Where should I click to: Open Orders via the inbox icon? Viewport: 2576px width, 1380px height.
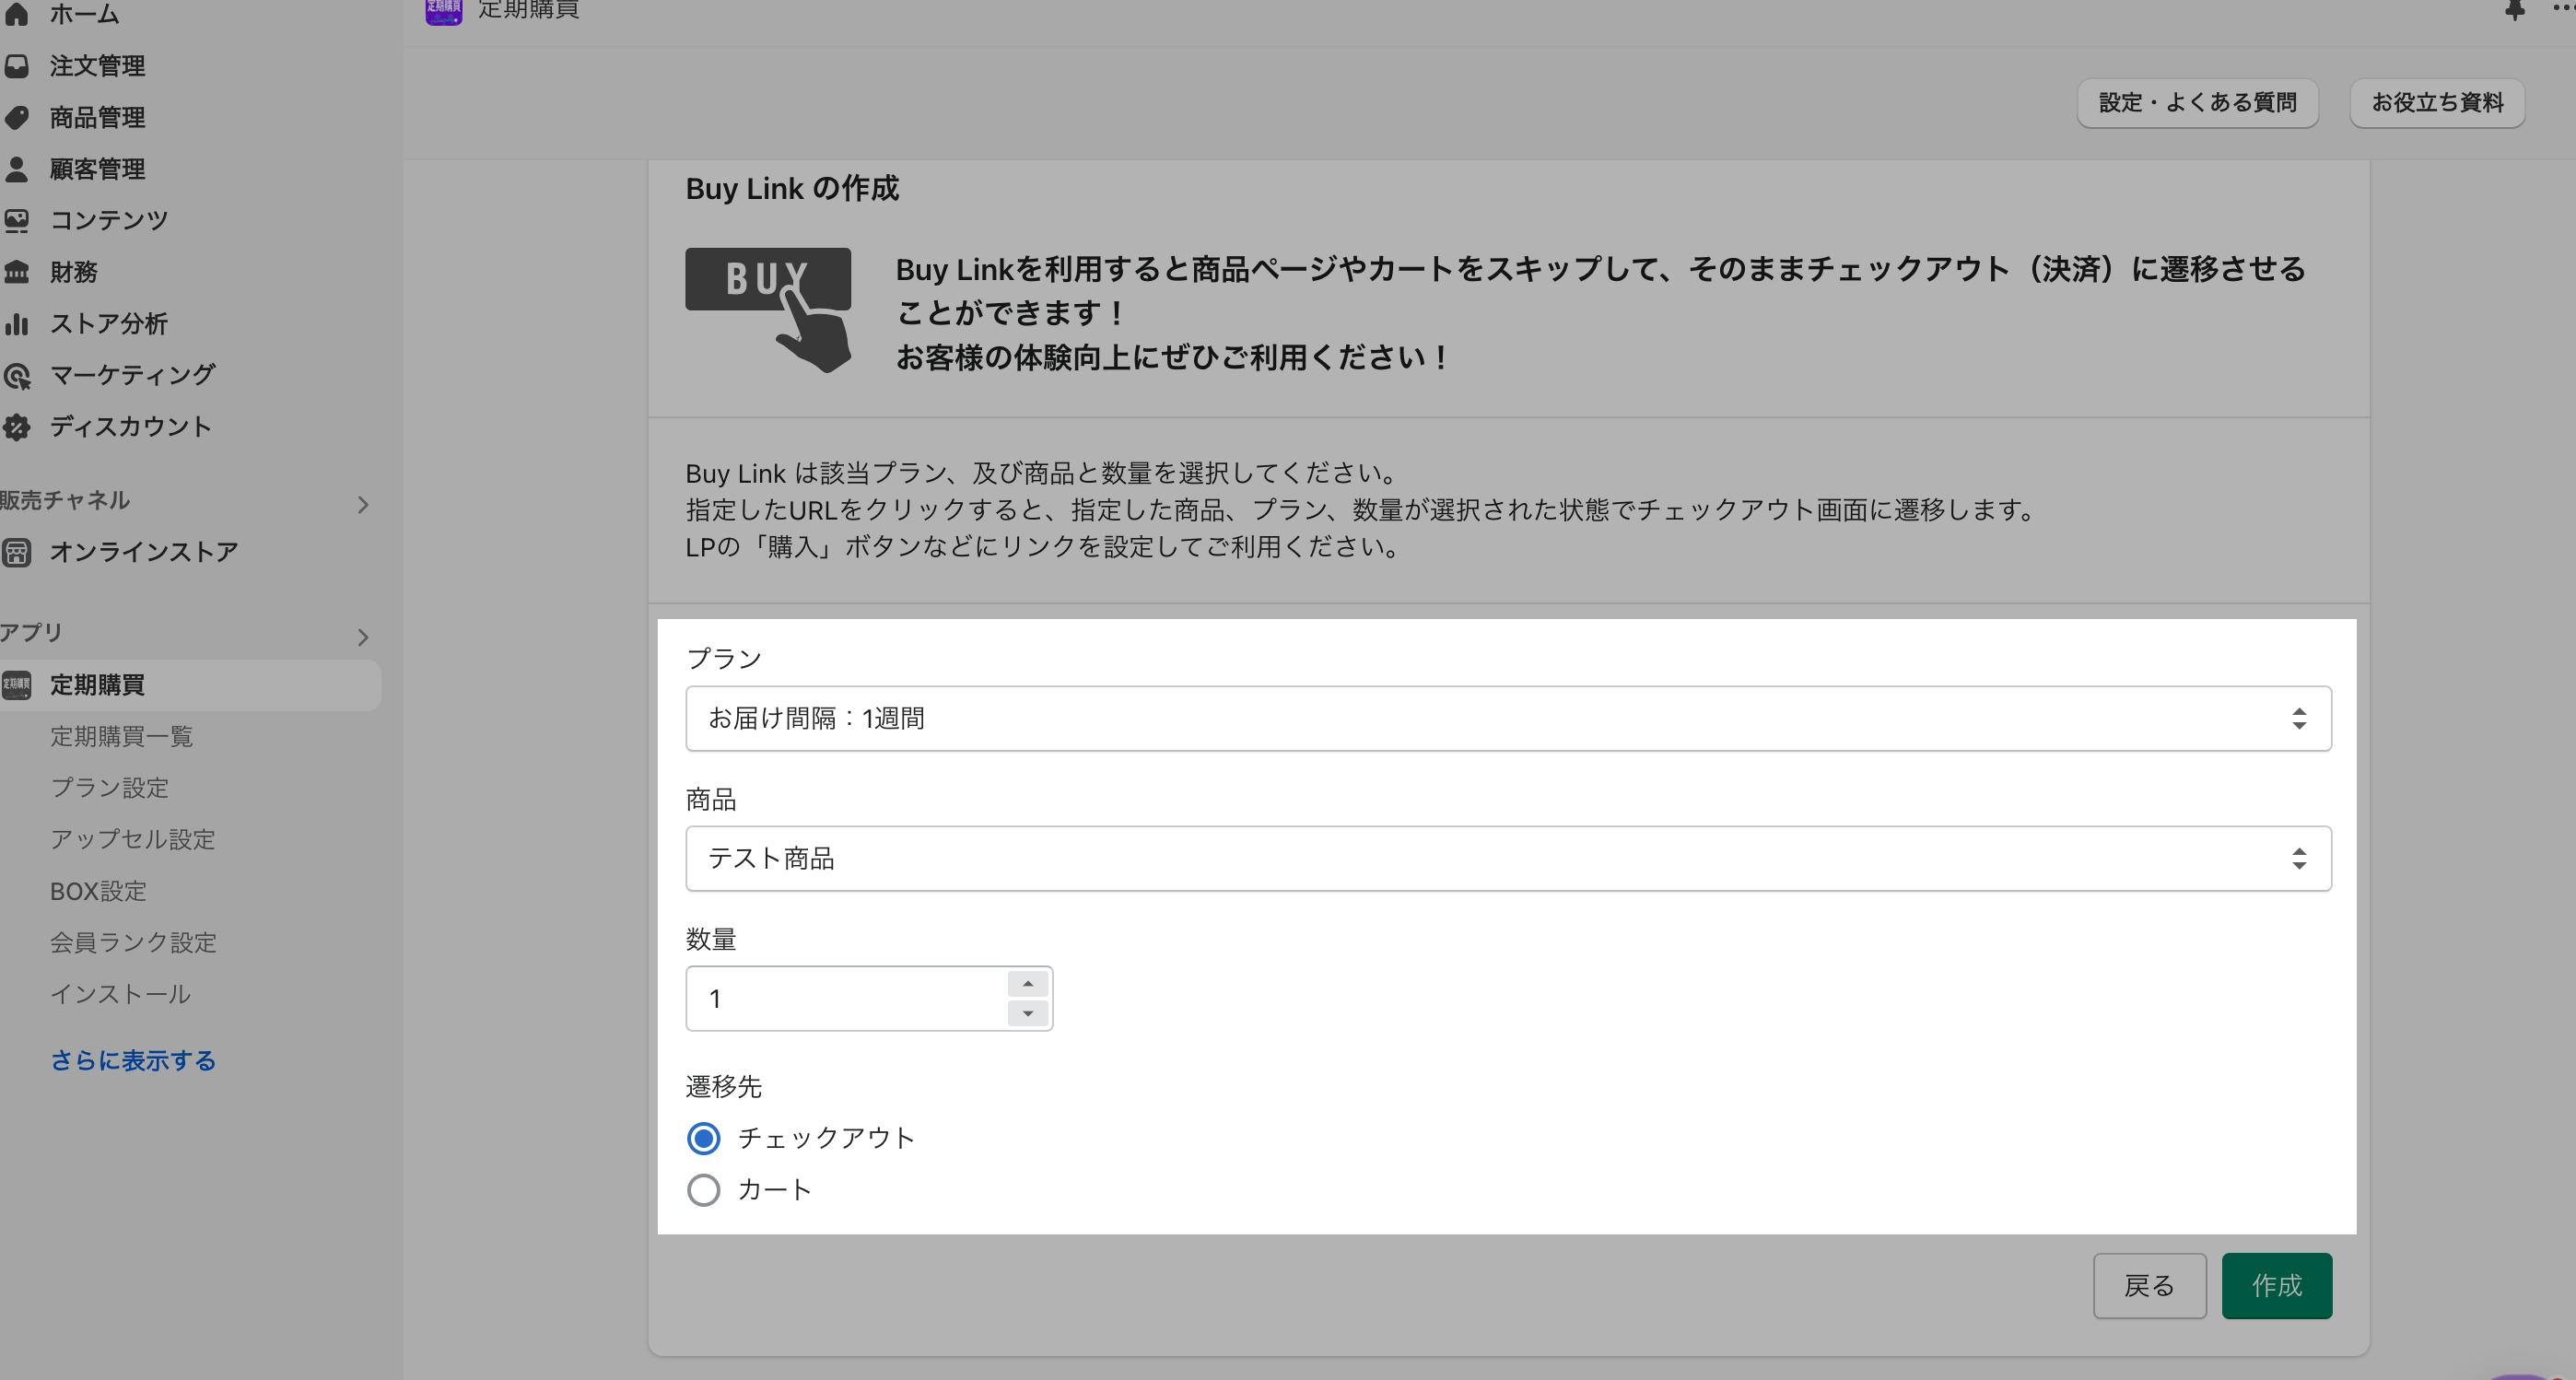point(17,66)
